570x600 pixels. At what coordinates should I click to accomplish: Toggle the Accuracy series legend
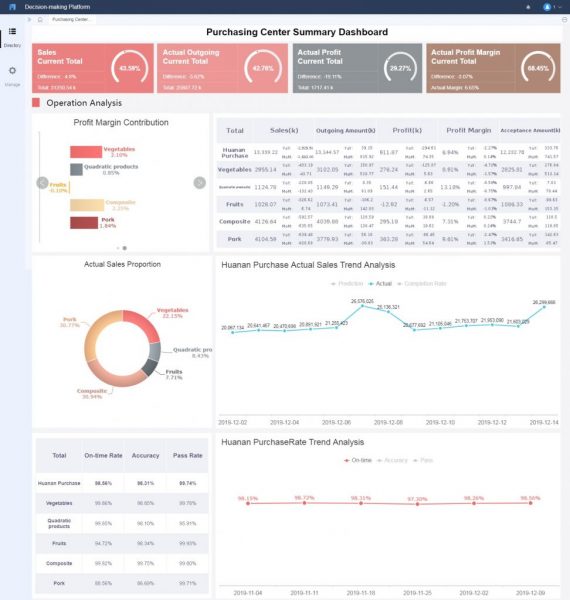pyautogui.click(x=392, y=460)
